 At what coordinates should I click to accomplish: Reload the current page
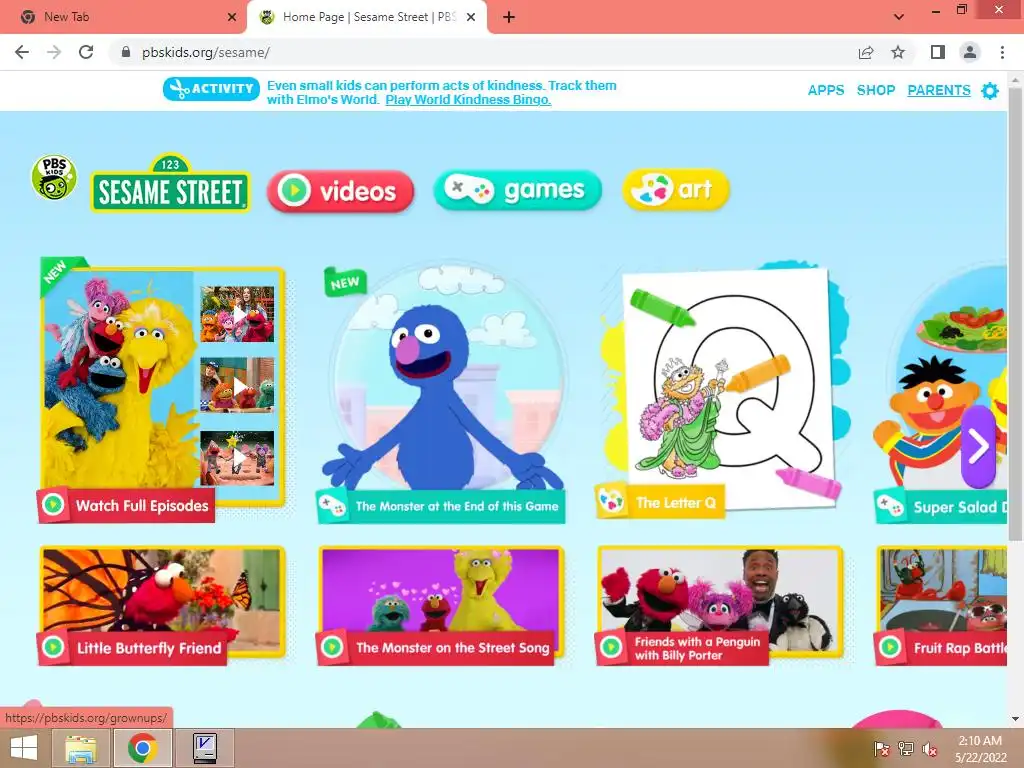pos(86,52)
